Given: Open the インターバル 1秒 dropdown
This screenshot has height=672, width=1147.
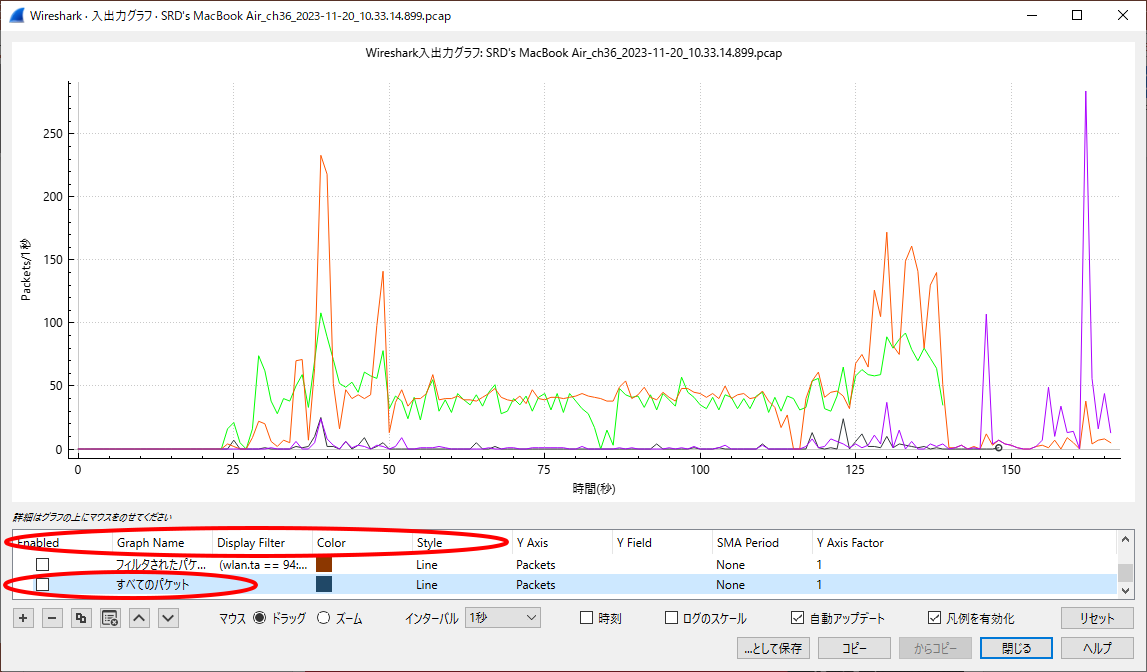Looking at the screenshot, I should click(502, 618).
